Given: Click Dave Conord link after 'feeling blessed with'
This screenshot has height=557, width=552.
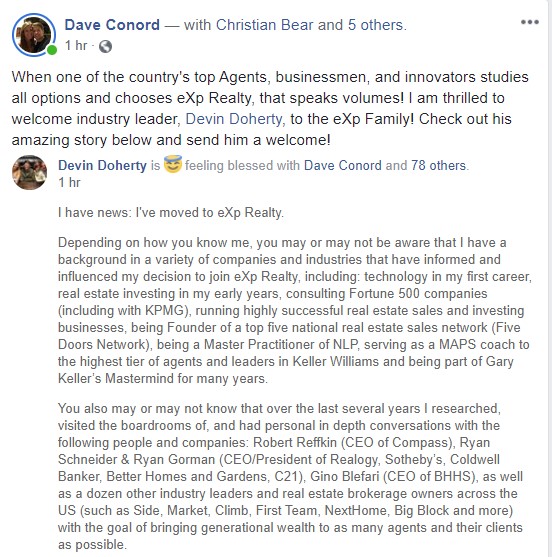Looking at the screenshot, I should pyautogui.click(x=342, y=166).
